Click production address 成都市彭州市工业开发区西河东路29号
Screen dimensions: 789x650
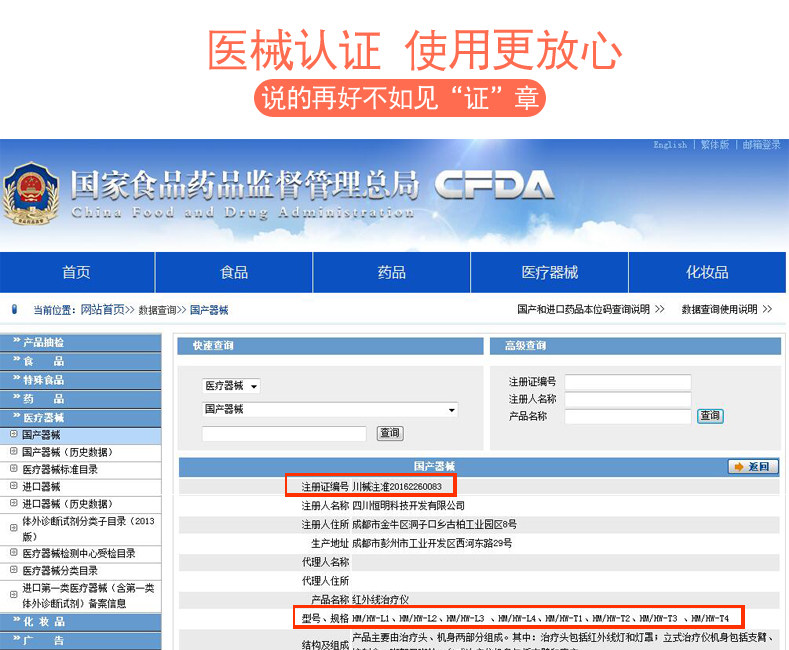coord(432,543)
